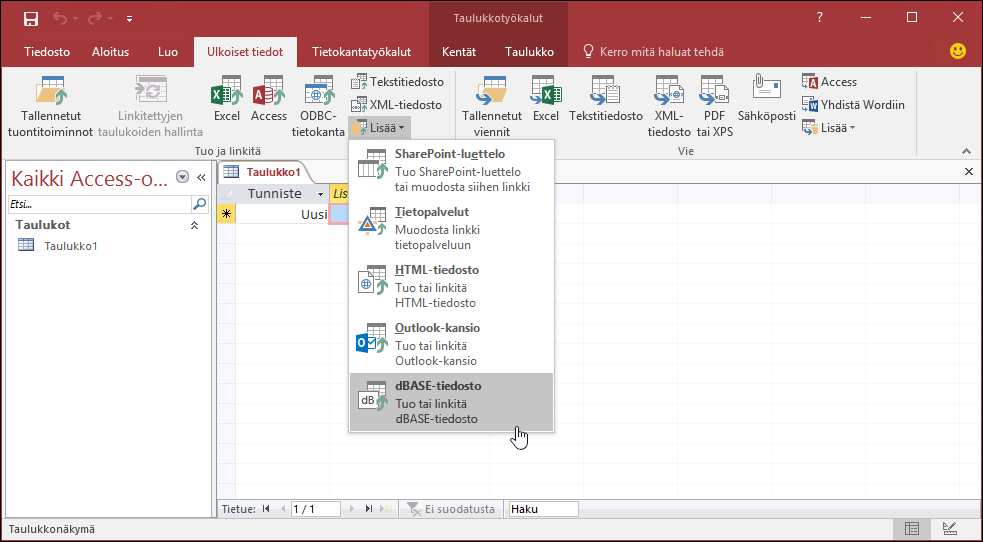Export to Excel in Vie group

click(x=546, y=98)
